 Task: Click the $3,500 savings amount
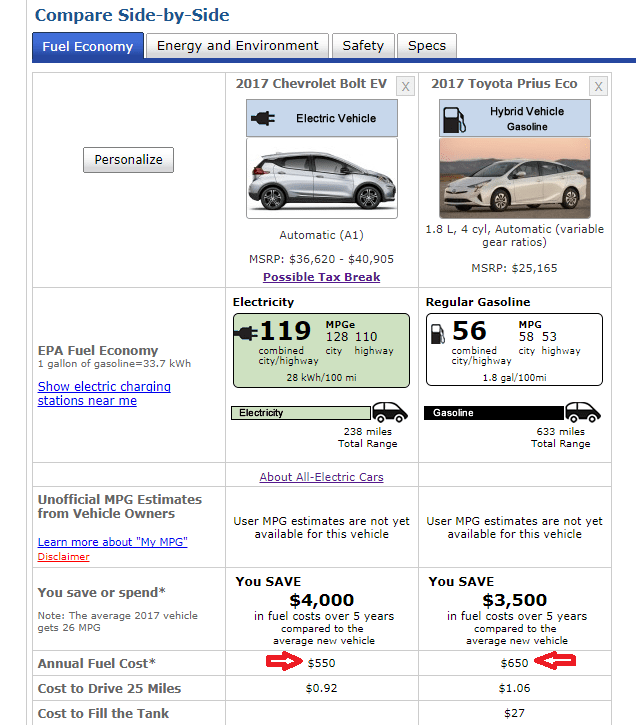(514, 600)
